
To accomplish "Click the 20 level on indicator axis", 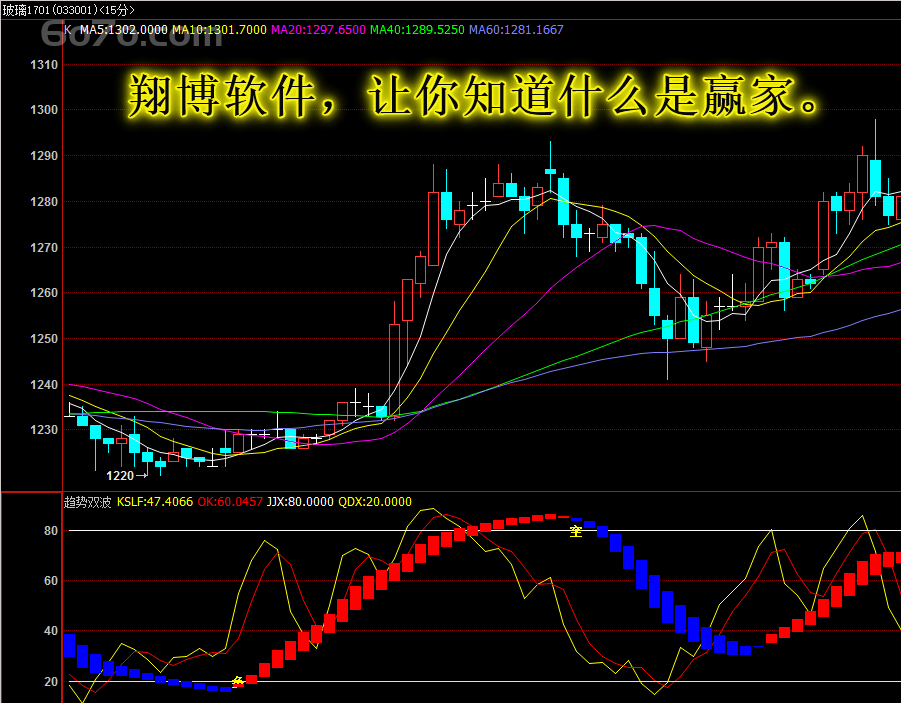I will [x=51, y=681].
